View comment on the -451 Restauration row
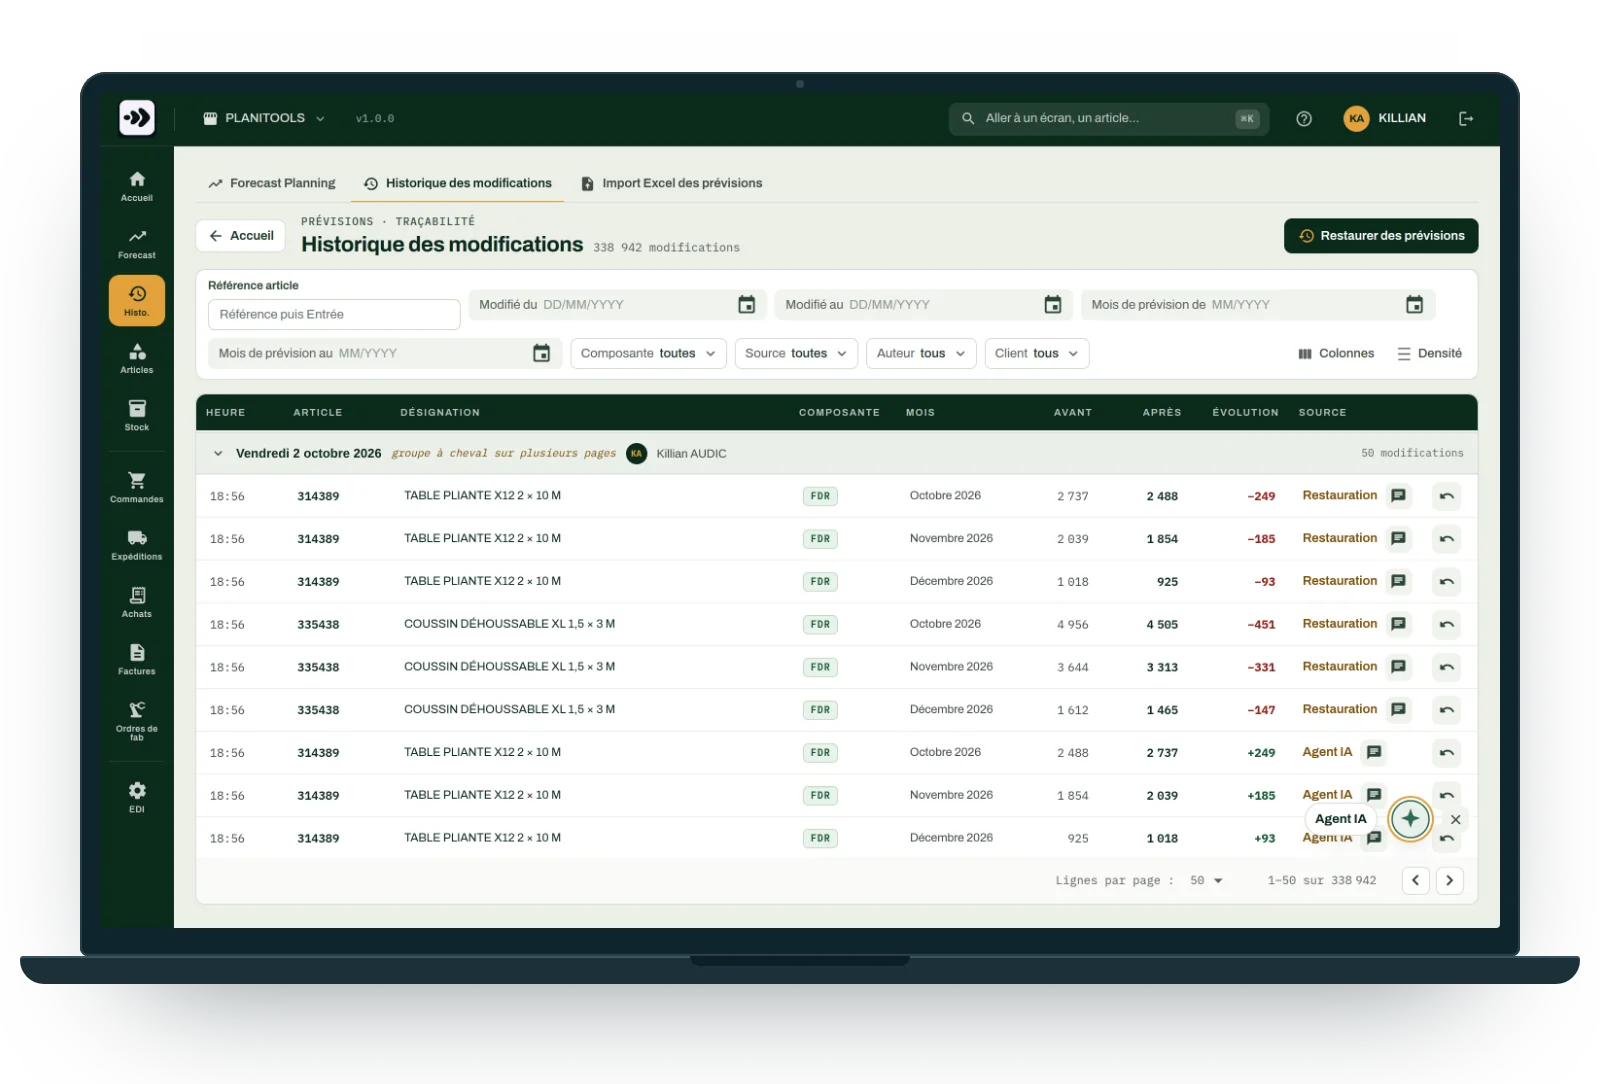This screenshot has height=1084, width=1600. [1399, 624]
